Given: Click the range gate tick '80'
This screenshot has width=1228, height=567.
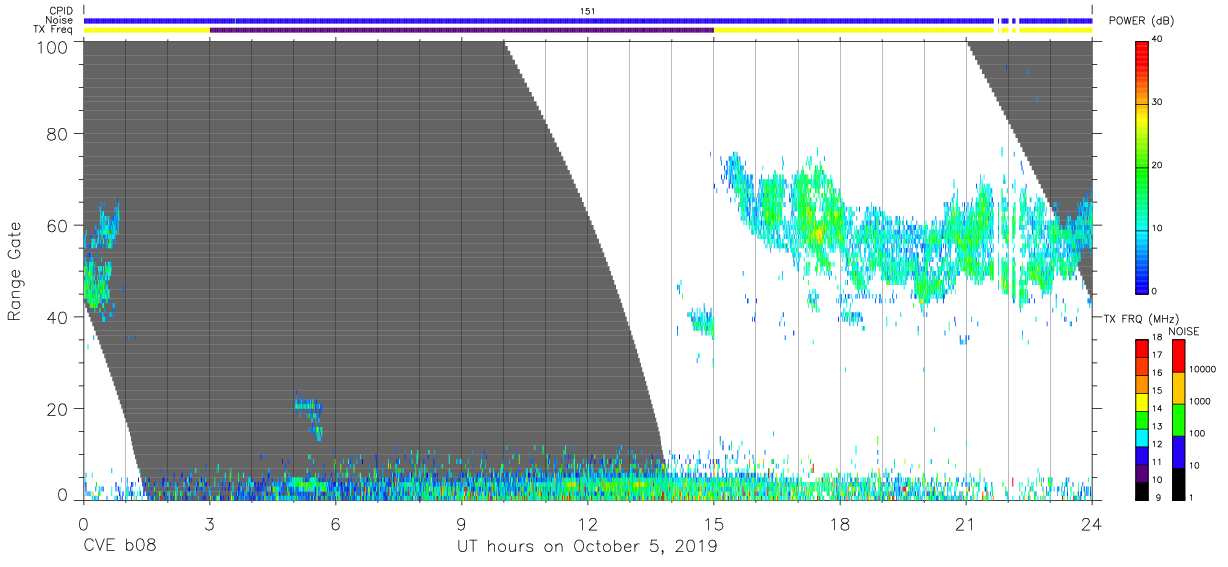Looking at the screenshot, I should (x=58, y=134).
